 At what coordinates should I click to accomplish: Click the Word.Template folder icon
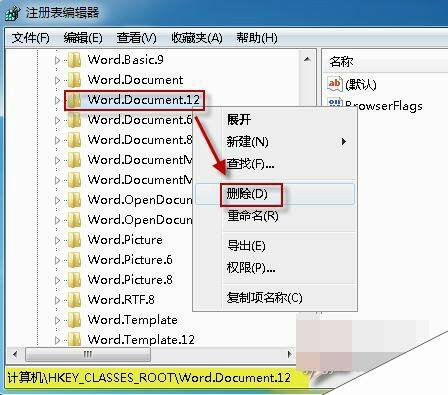coord(74,320)
